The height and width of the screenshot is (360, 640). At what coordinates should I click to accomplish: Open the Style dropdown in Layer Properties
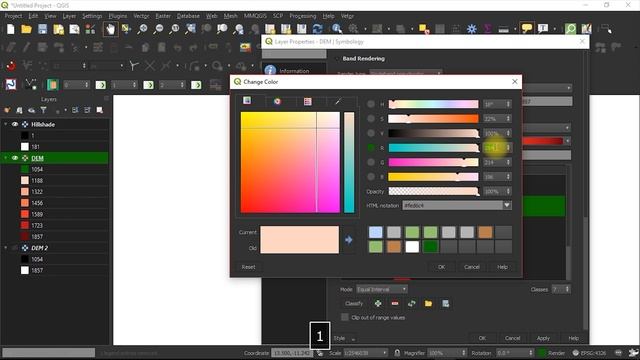345,338
